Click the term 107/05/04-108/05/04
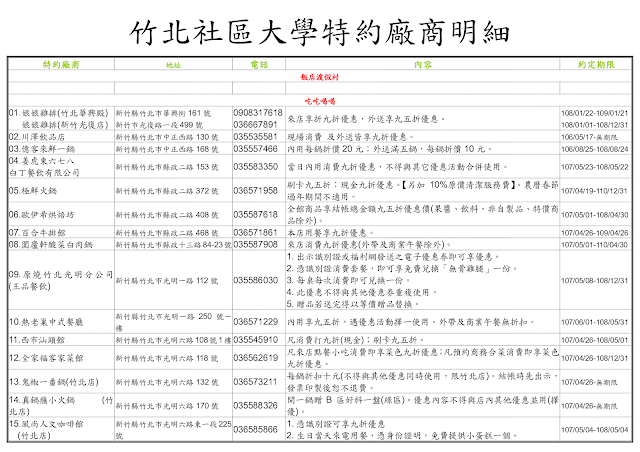Screen dimensions: 640x452 595,430
